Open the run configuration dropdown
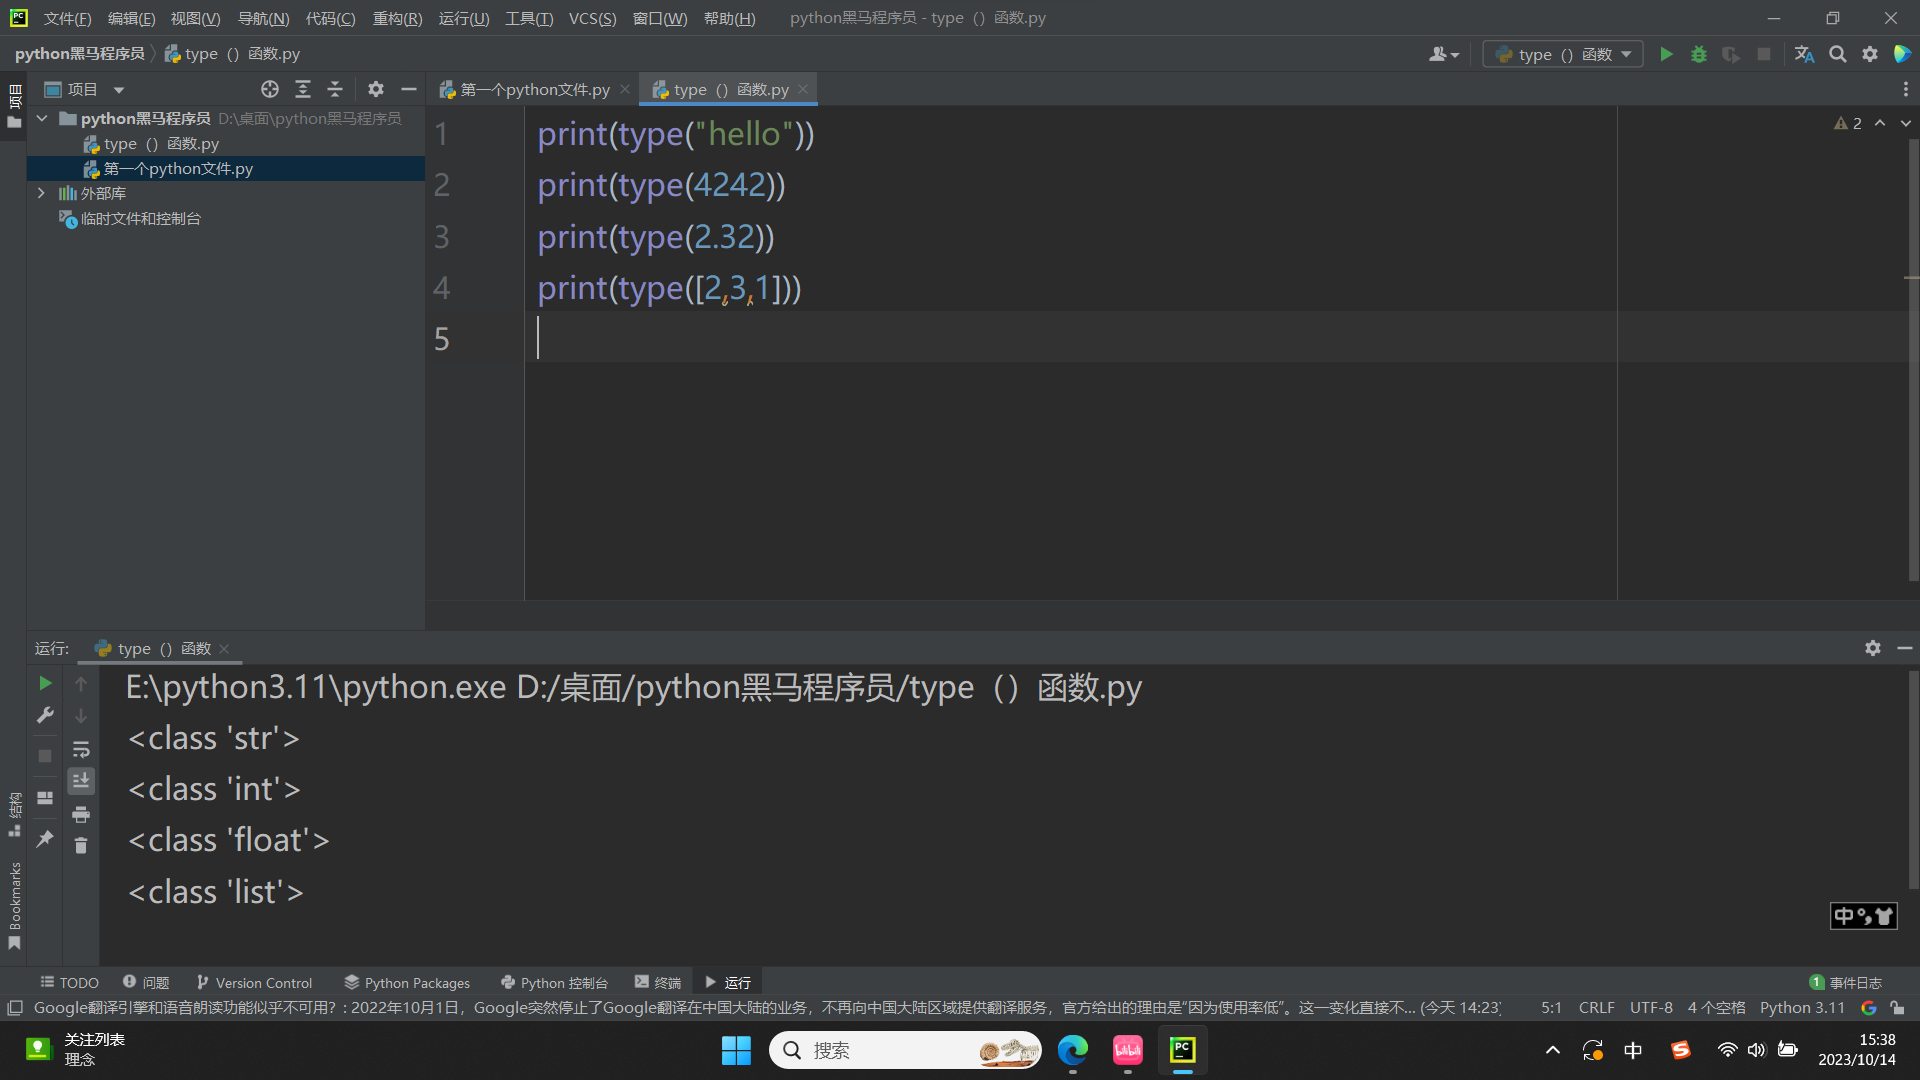The width and height of the screenshot is (1920, 1080). (1563, 54)
